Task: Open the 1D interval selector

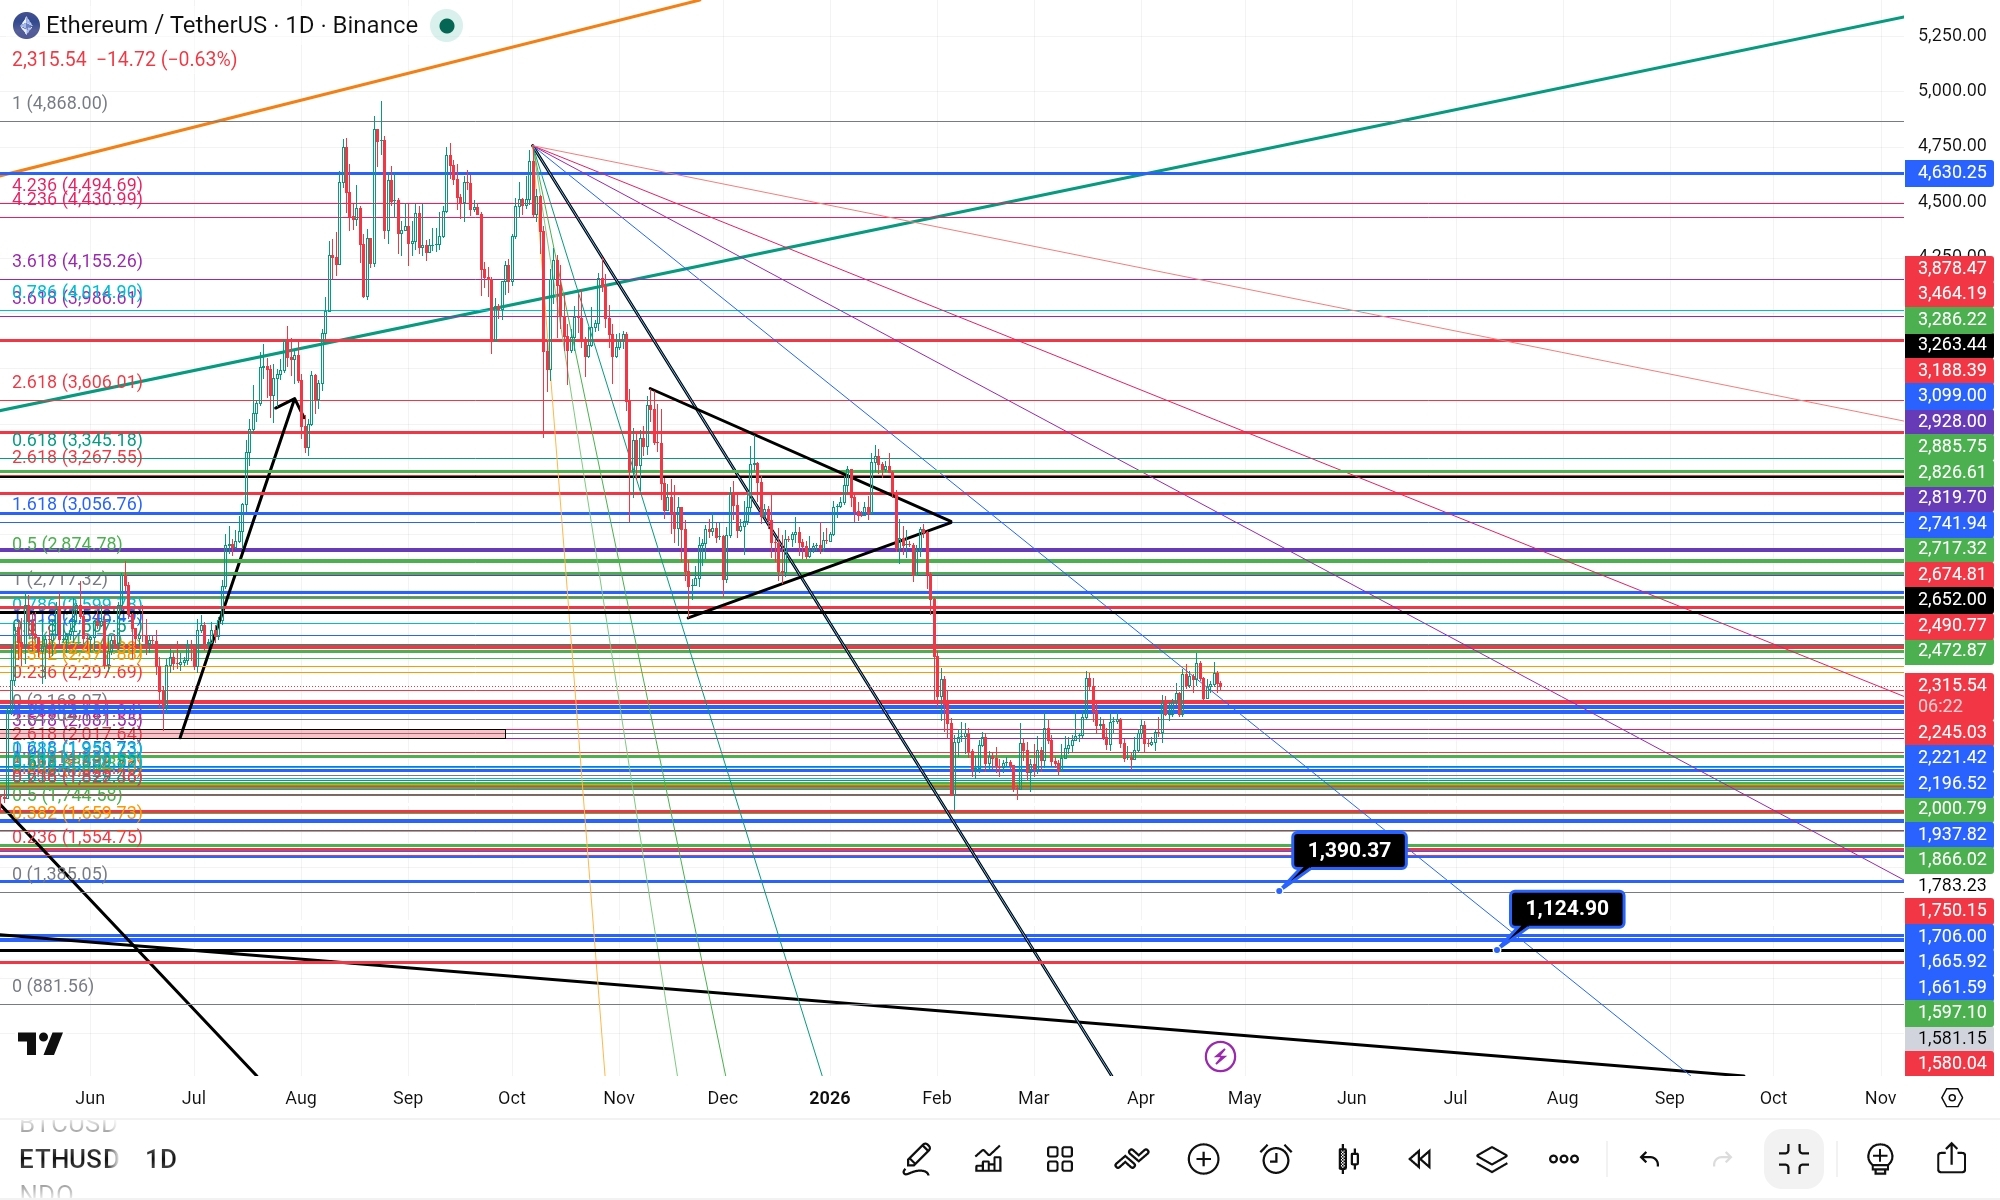Action: click(x=161, y=1159)
